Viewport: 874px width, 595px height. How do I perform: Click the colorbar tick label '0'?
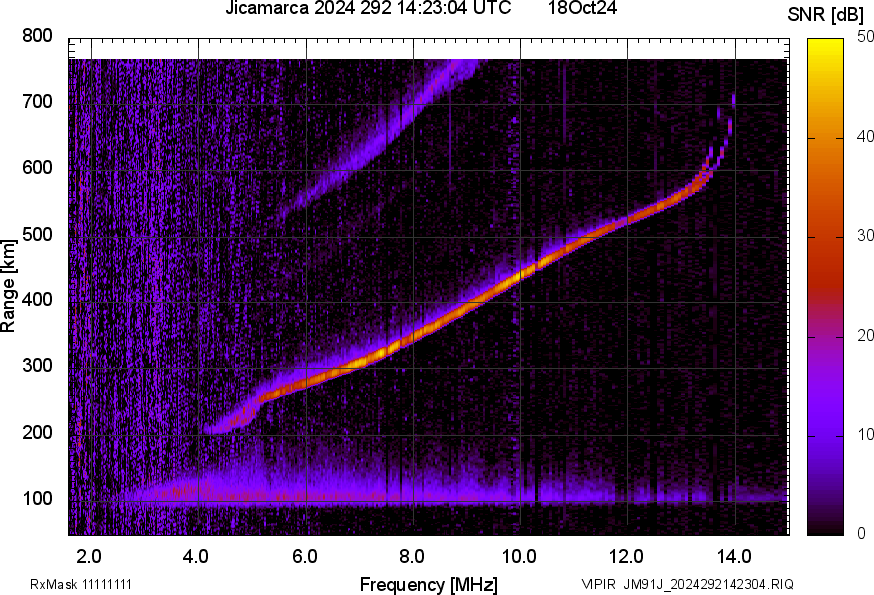click(862, 534)
